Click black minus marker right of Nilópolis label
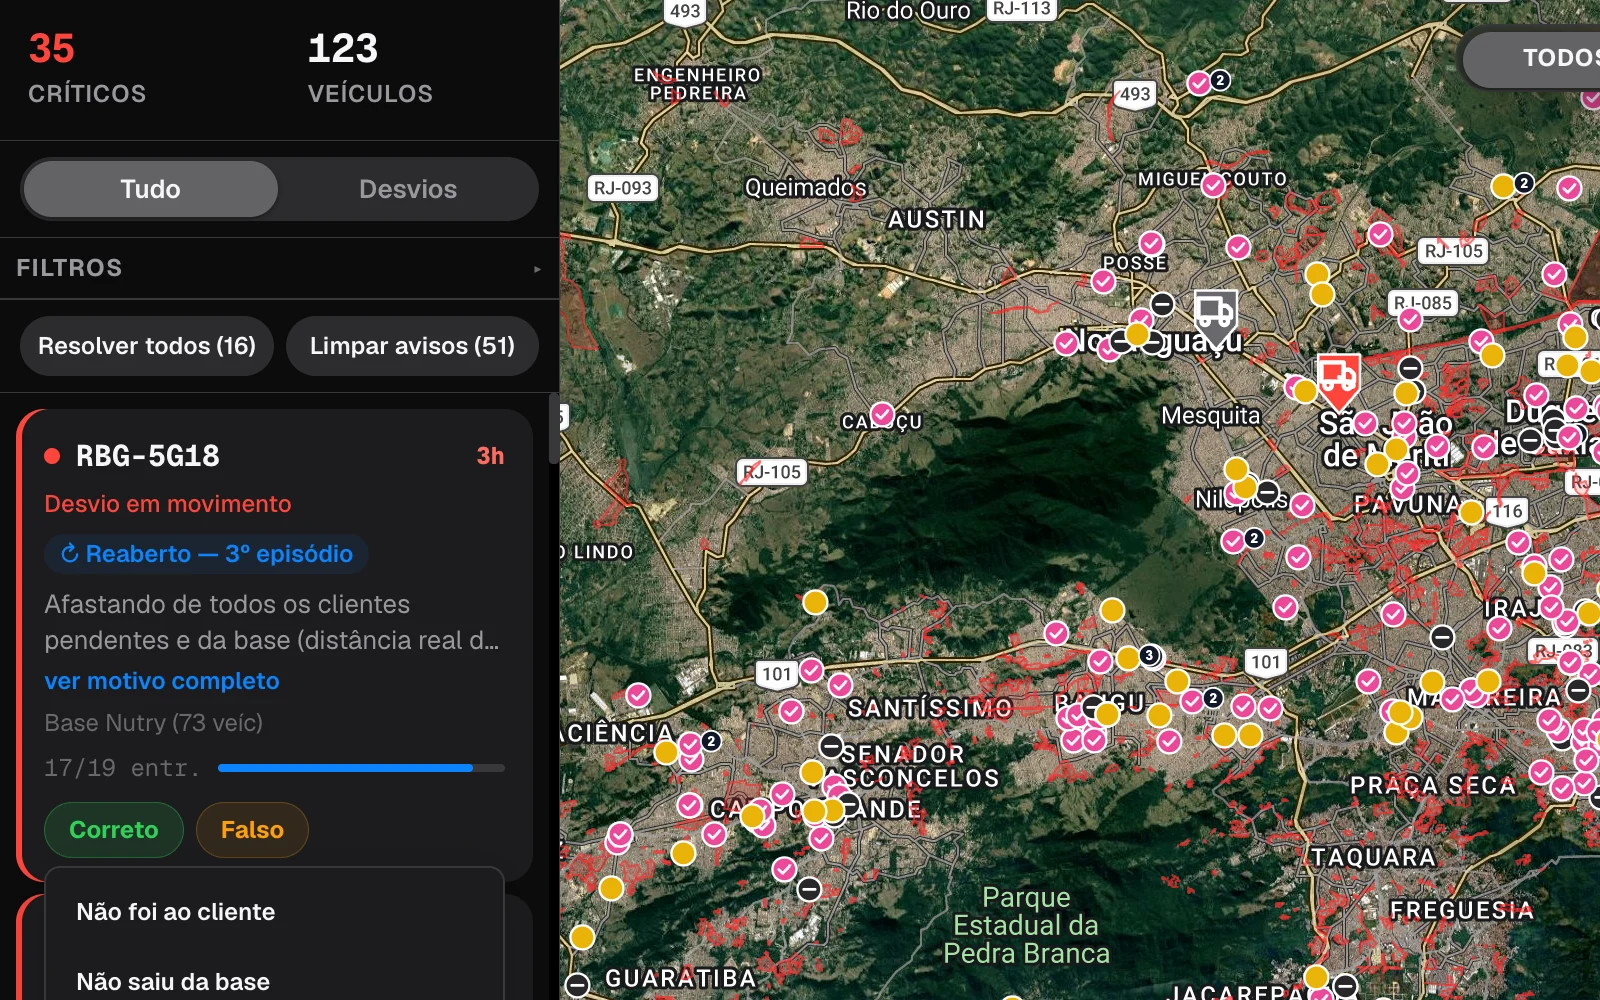The width and height of the screenshot is (1600, 1000). 1268,492
